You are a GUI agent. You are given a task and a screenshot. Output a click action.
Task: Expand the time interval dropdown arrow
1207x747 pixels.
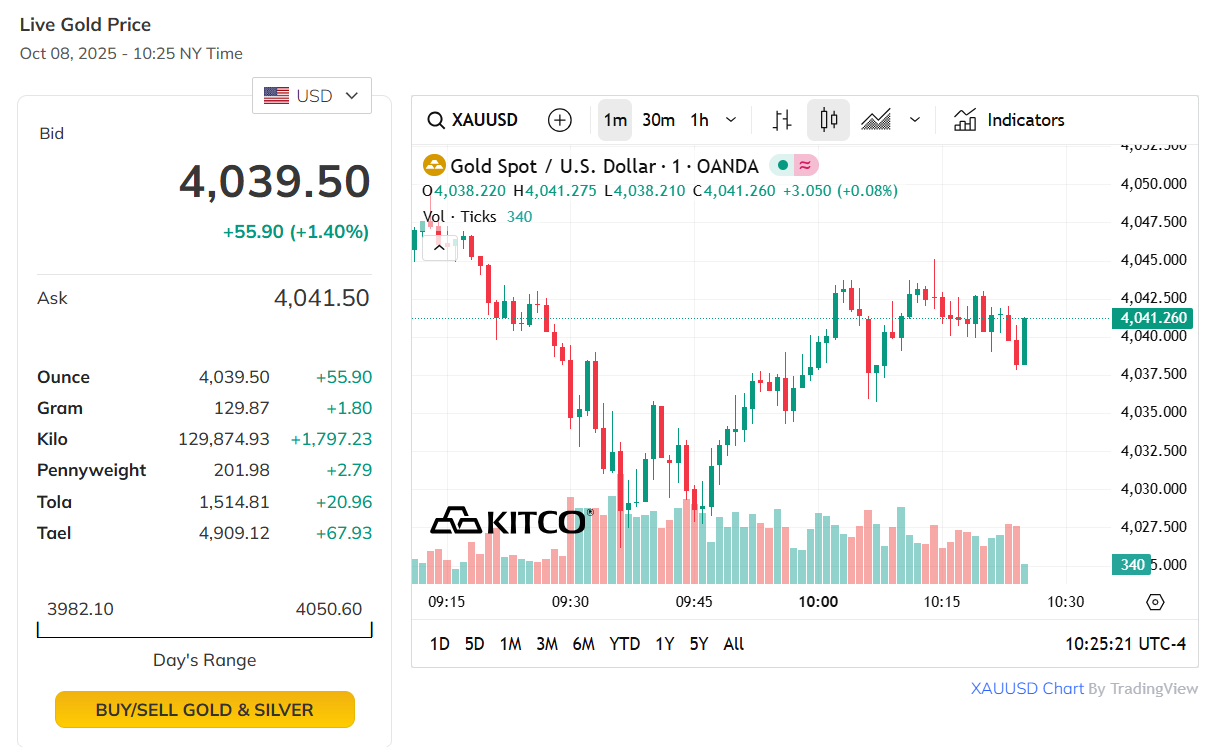(731, 120)
